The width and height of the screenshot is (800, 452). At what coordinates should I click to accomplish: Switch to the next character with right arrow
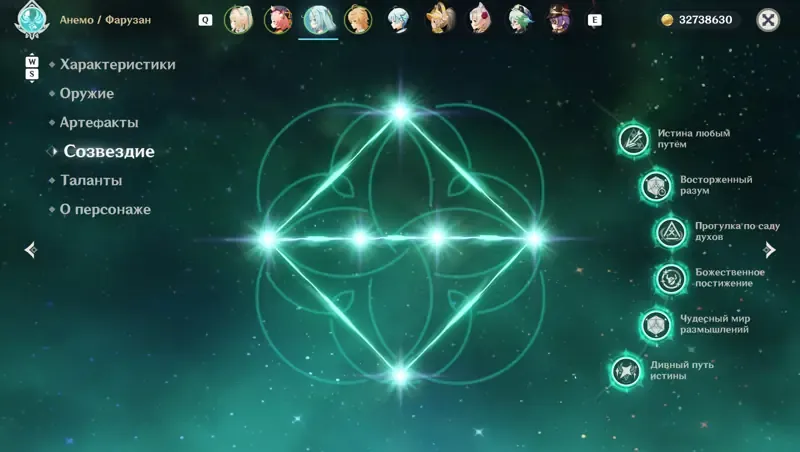click(x=769, y=249)
